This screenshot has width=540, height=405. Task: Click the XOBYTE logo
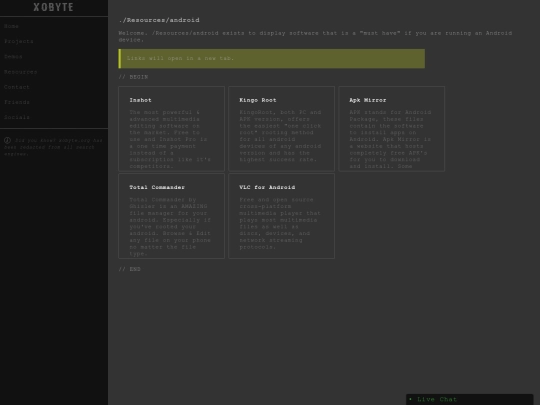click(53, 7)
